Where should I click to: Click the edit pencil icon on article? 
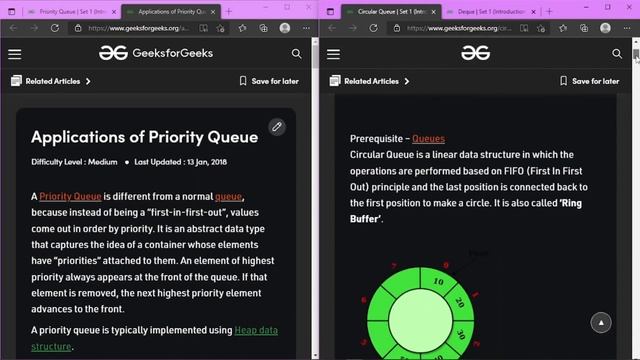point(277,127)
